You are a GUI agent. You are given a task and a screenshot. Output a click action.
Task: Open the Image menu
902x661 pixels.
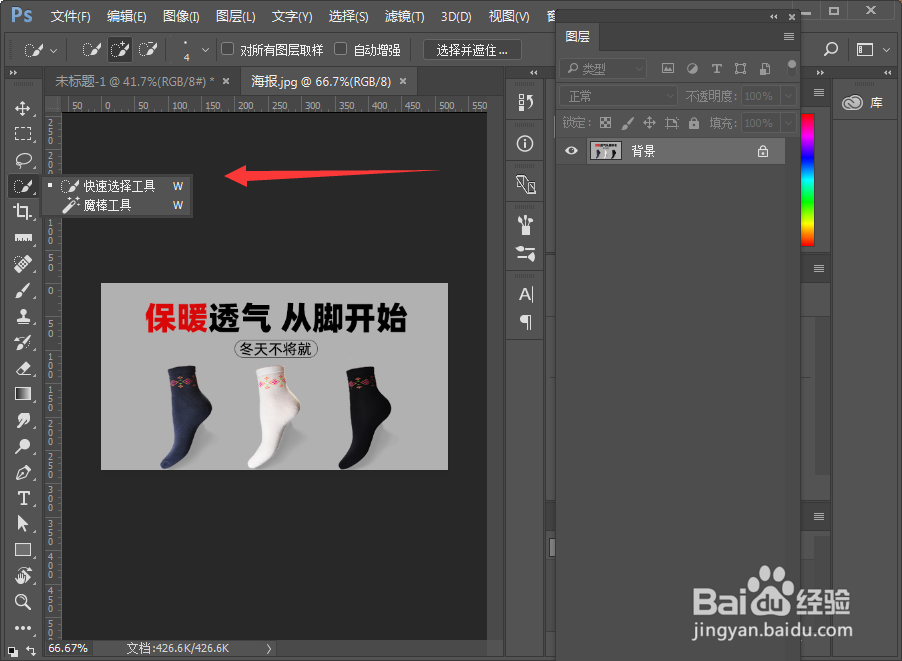point(181,16)
